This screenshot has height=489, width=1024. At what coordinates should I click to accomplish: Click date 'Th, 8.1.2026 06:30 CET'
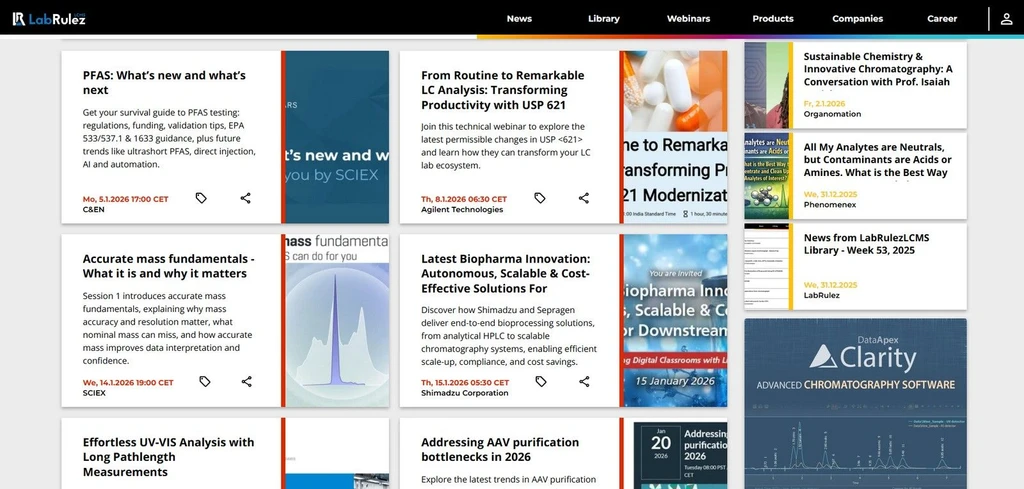(x=464, y=199)
